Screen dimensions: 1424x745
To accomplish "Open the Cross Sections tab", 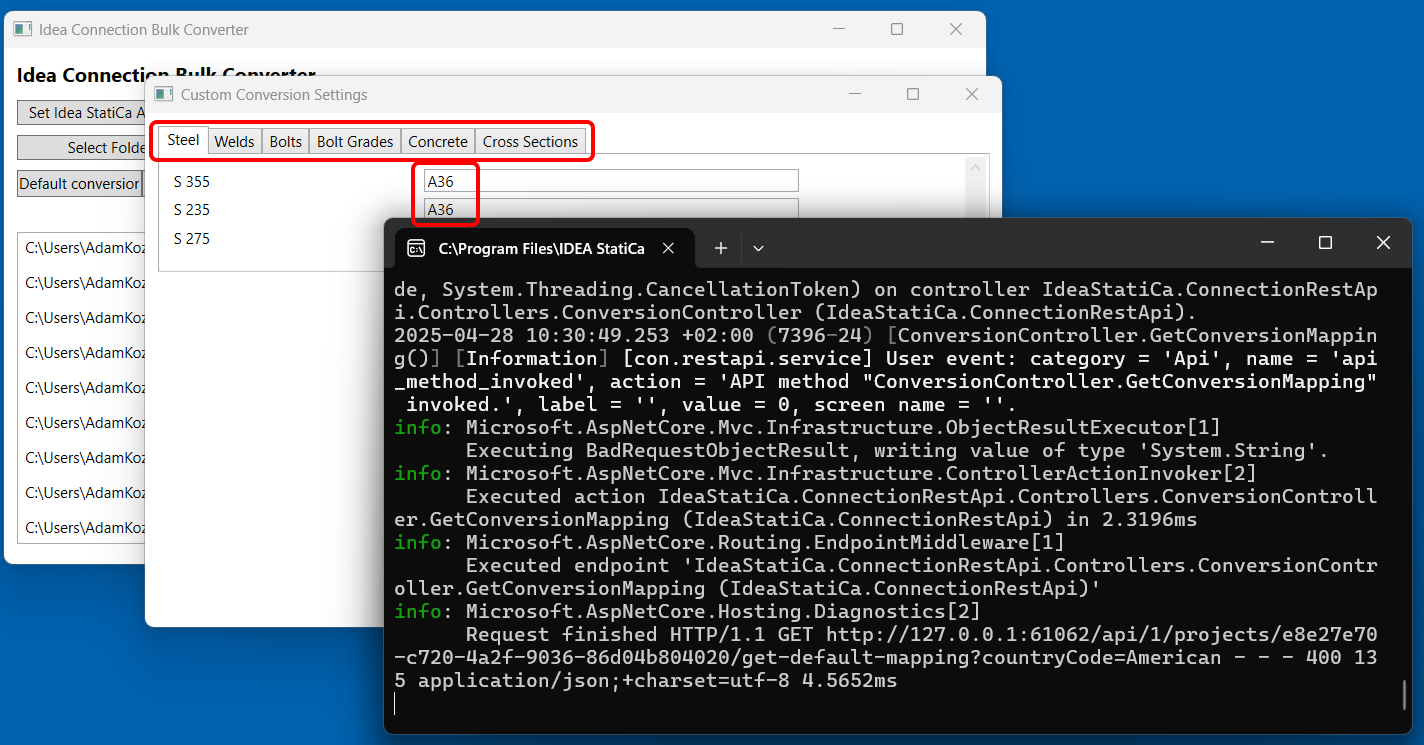I will (530, 142).
